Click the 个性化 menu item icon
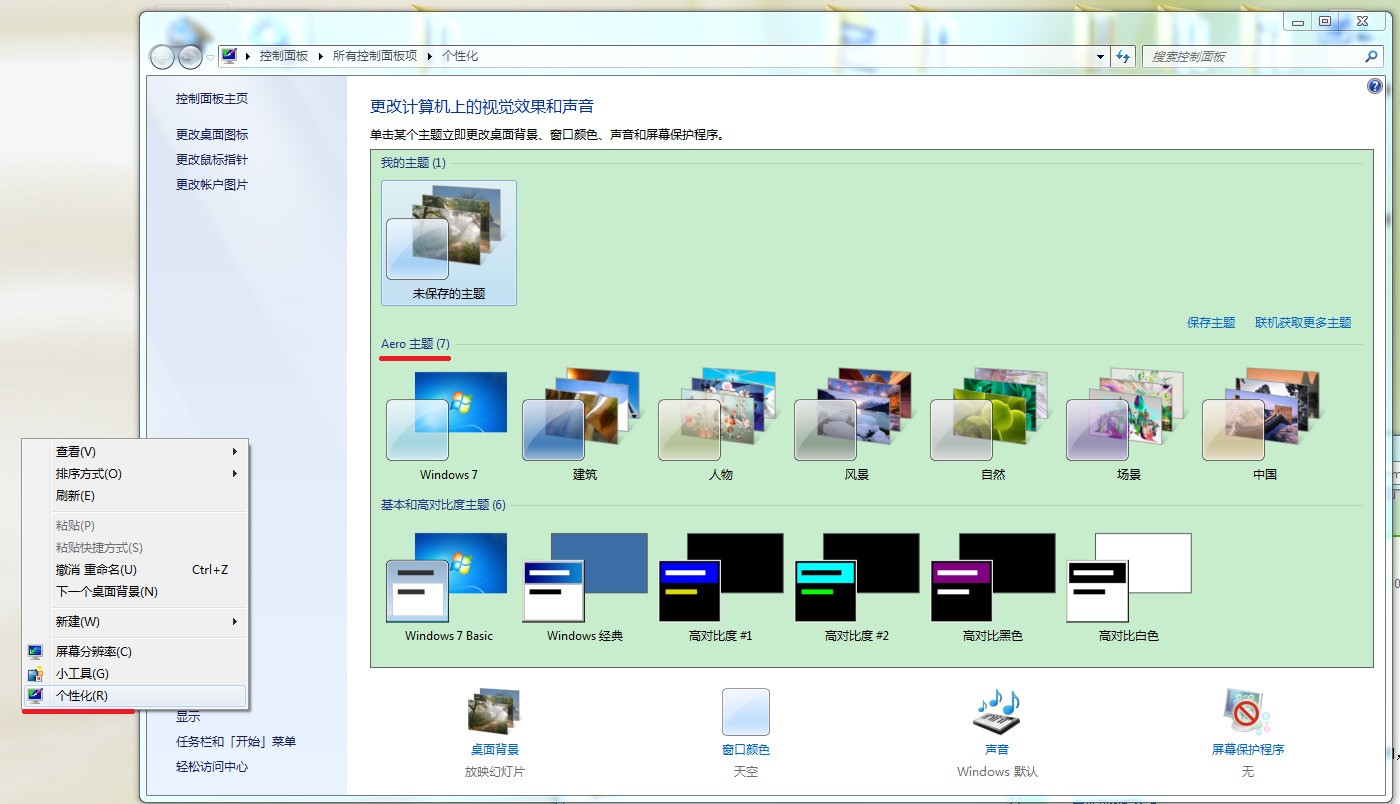 pyautogui.click(x=36, y=696)
